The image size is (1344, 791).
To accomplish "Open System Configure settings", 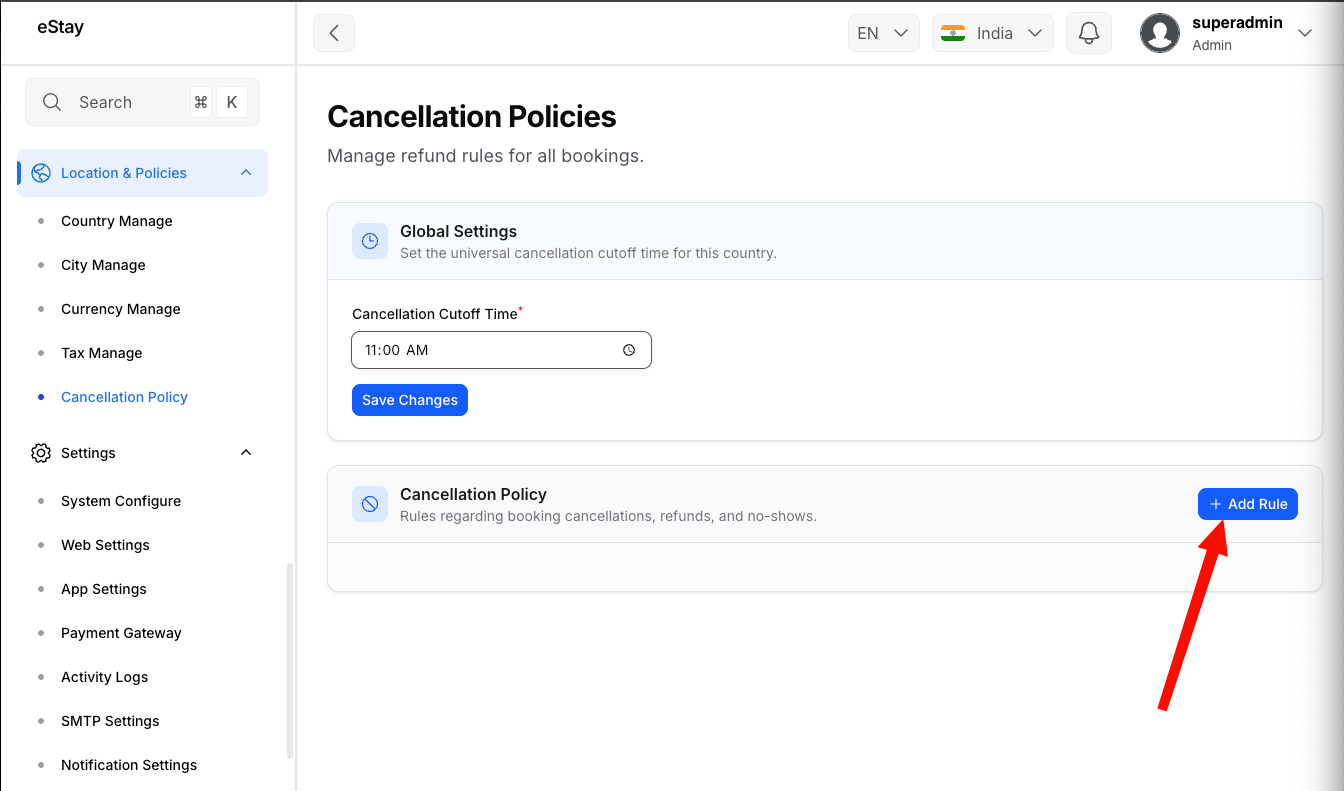I will 120,501.
